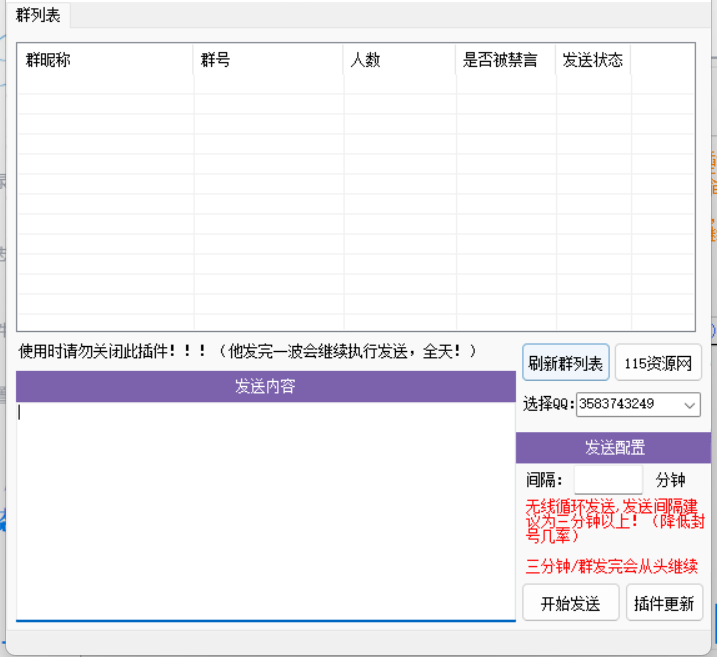
Task: Click the 是否被禁言 column header
Action: tap(505, 60)
